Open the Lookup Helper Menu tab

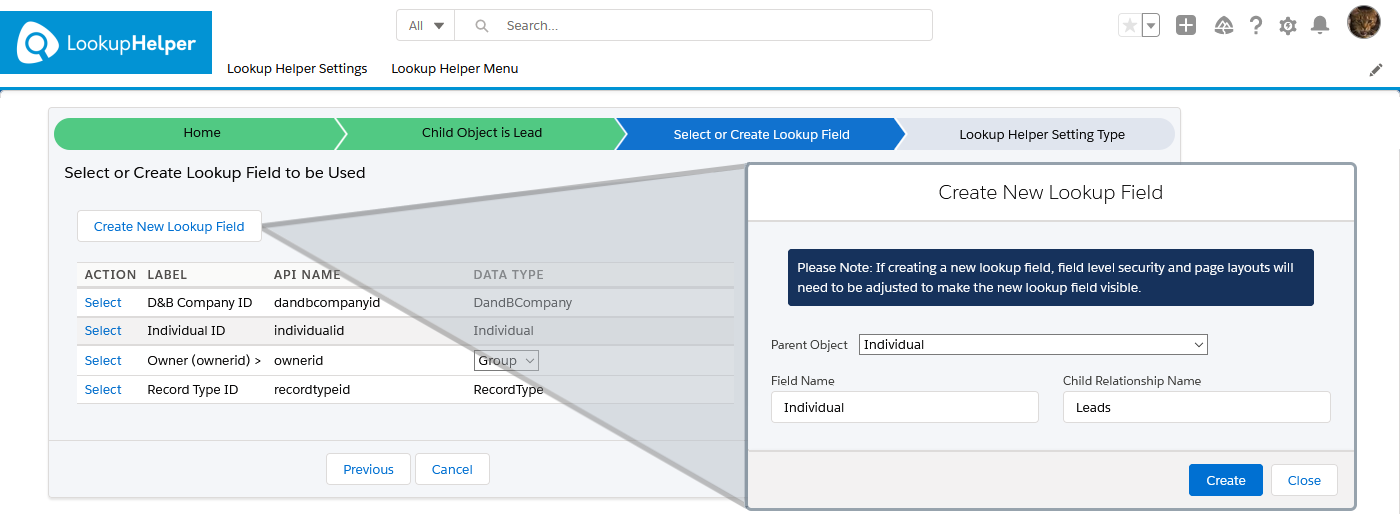coord(455,69)
